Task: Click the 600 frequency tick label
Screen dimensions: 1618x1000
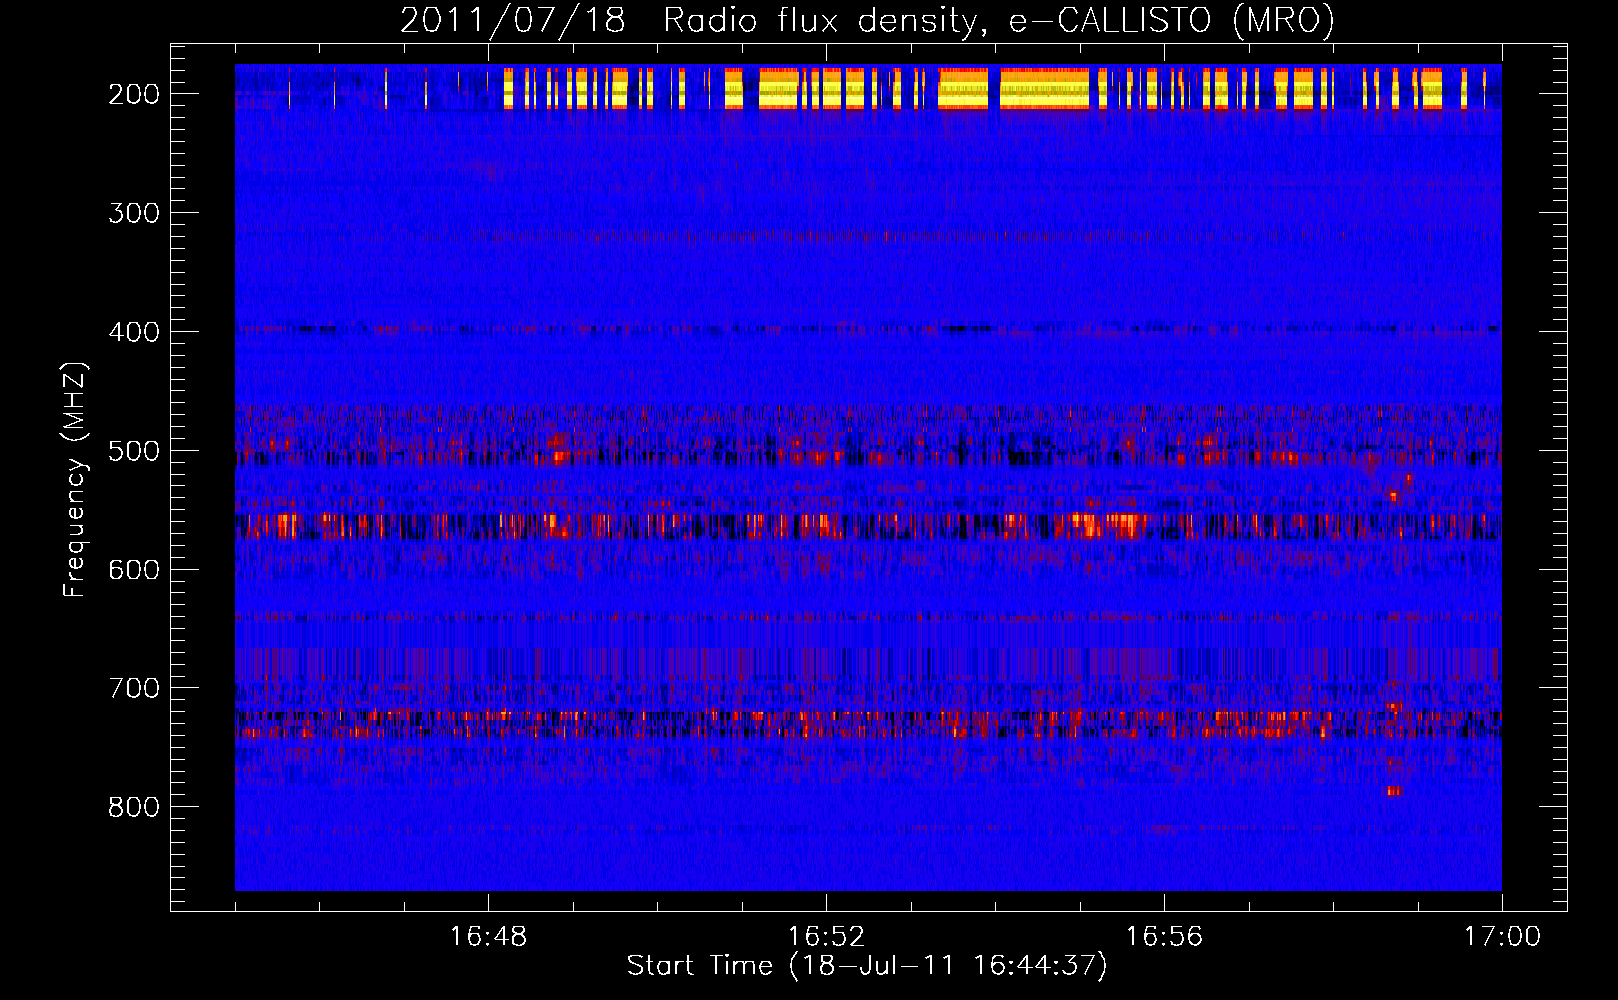Action: pyautogui.click(x=134, y=570)
